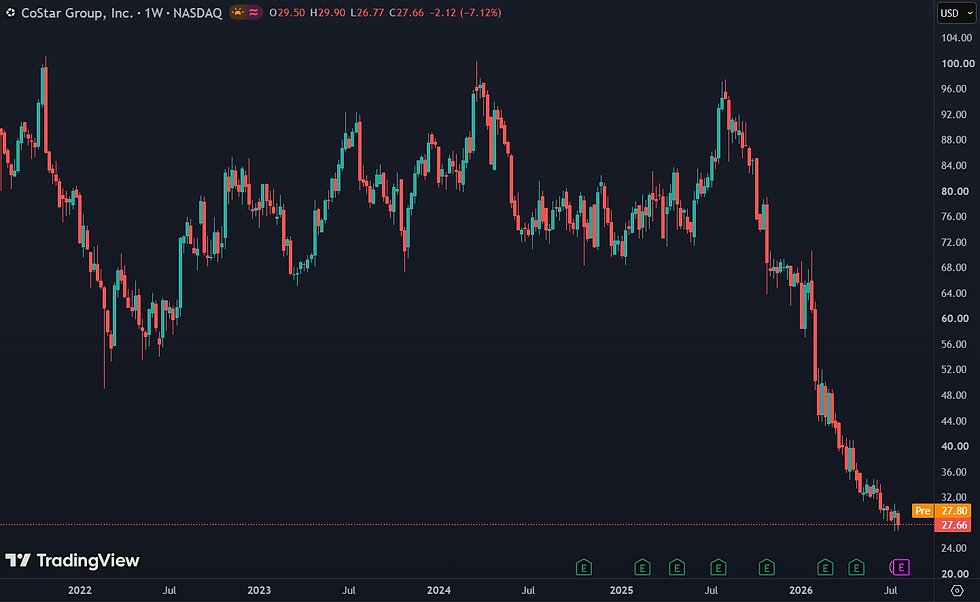The image size is (980, 602).
Task: Click the 2022 time axis label
Action: pos(79,590)
